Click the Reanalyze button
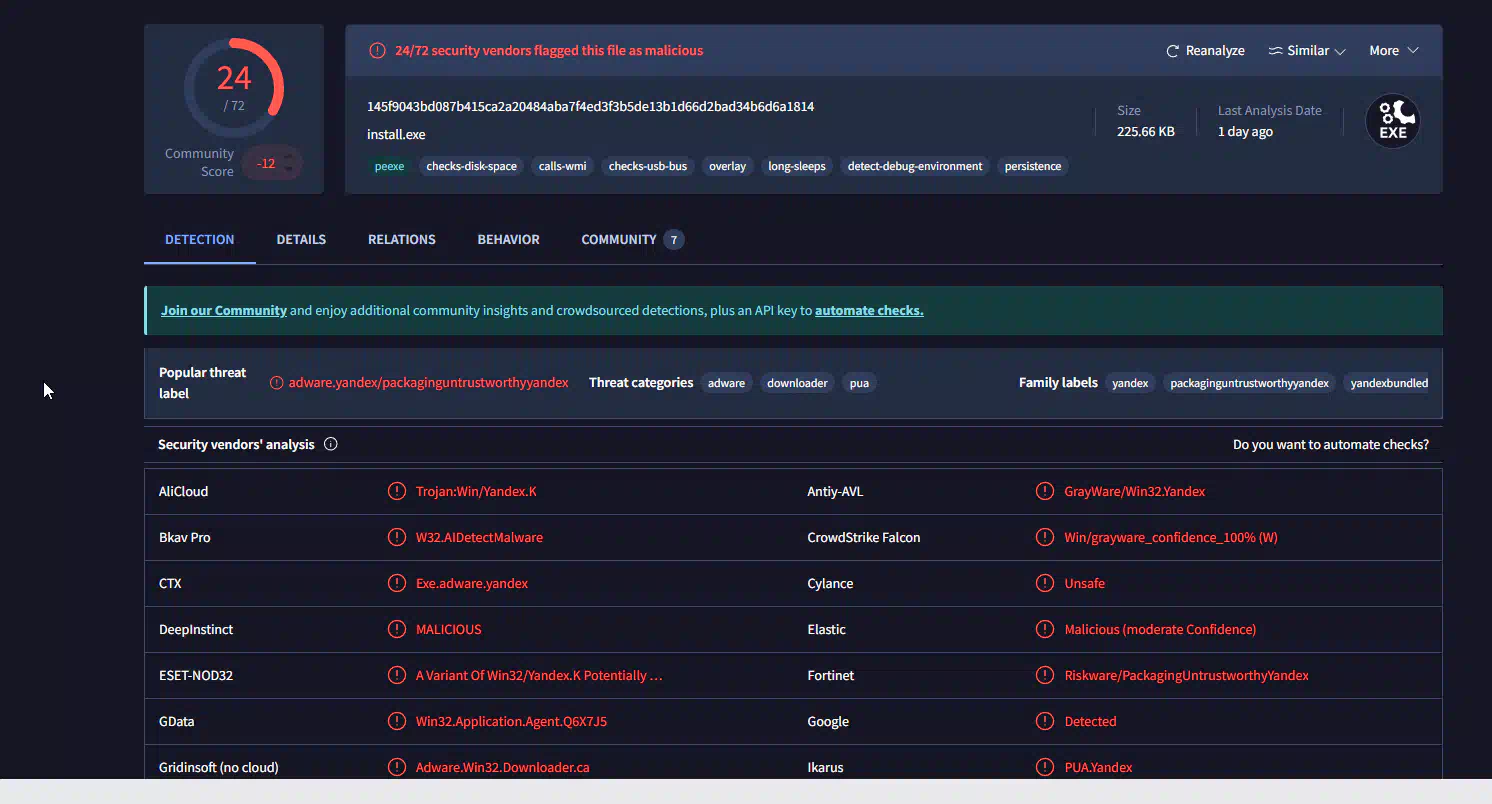 (x=1205, y=50)
